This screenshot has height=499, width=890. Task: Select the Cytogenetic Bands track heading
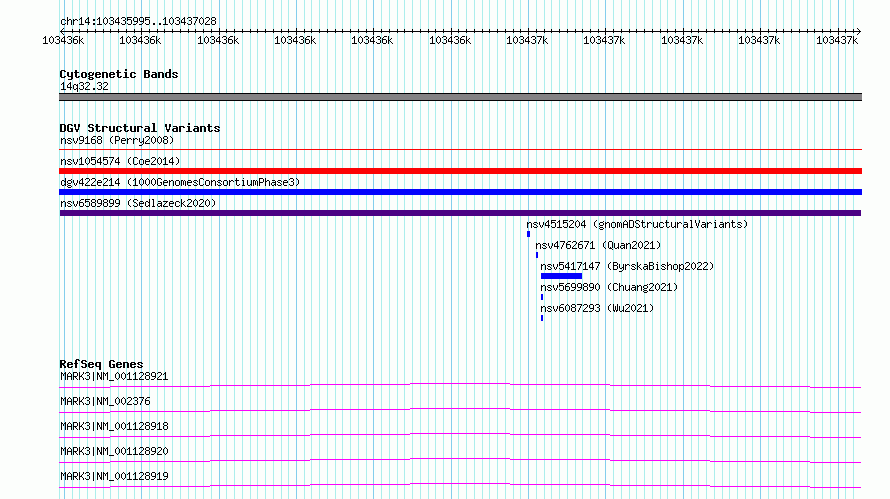pos(119,74)
